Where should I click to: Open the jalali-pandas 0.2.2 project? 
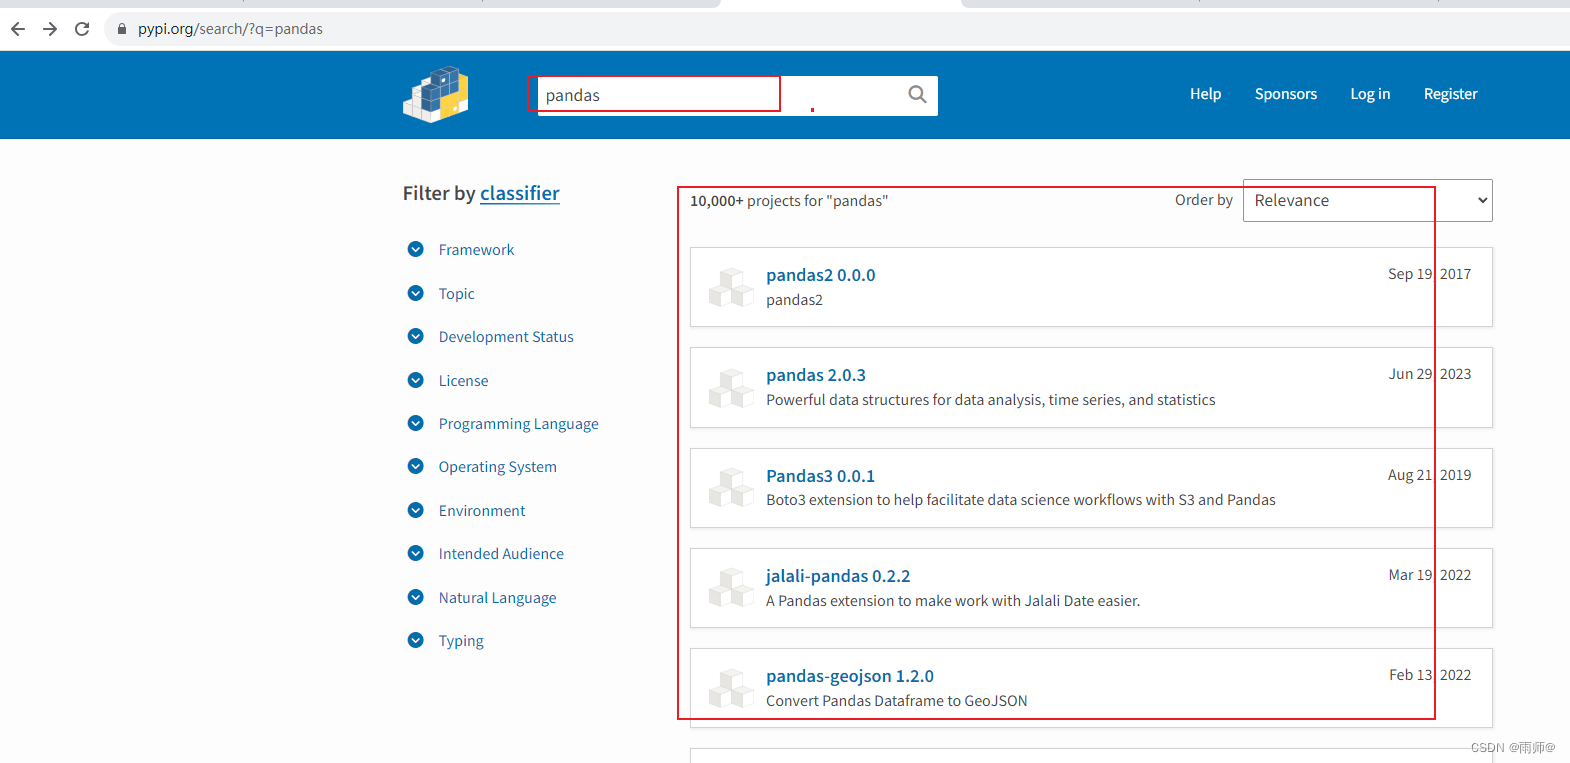[838, 576]
